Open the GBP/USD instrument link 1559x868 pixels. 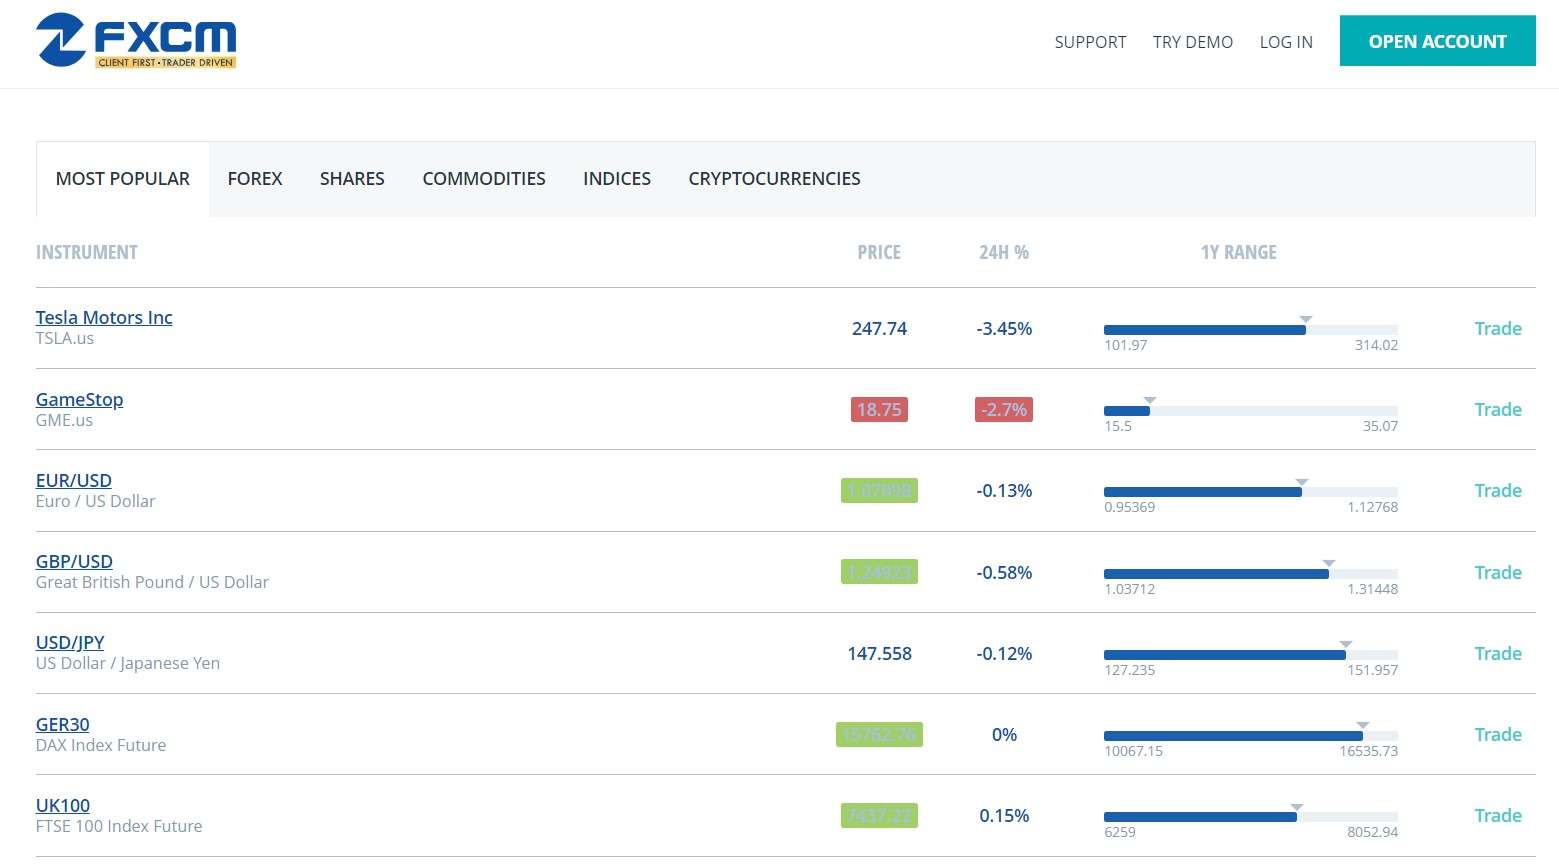(x=74, y=561)
